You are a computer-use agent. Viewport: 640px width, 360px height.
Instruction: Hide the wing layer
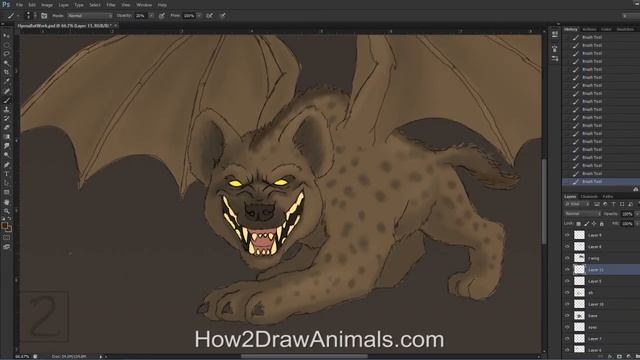tap(567, 258)
